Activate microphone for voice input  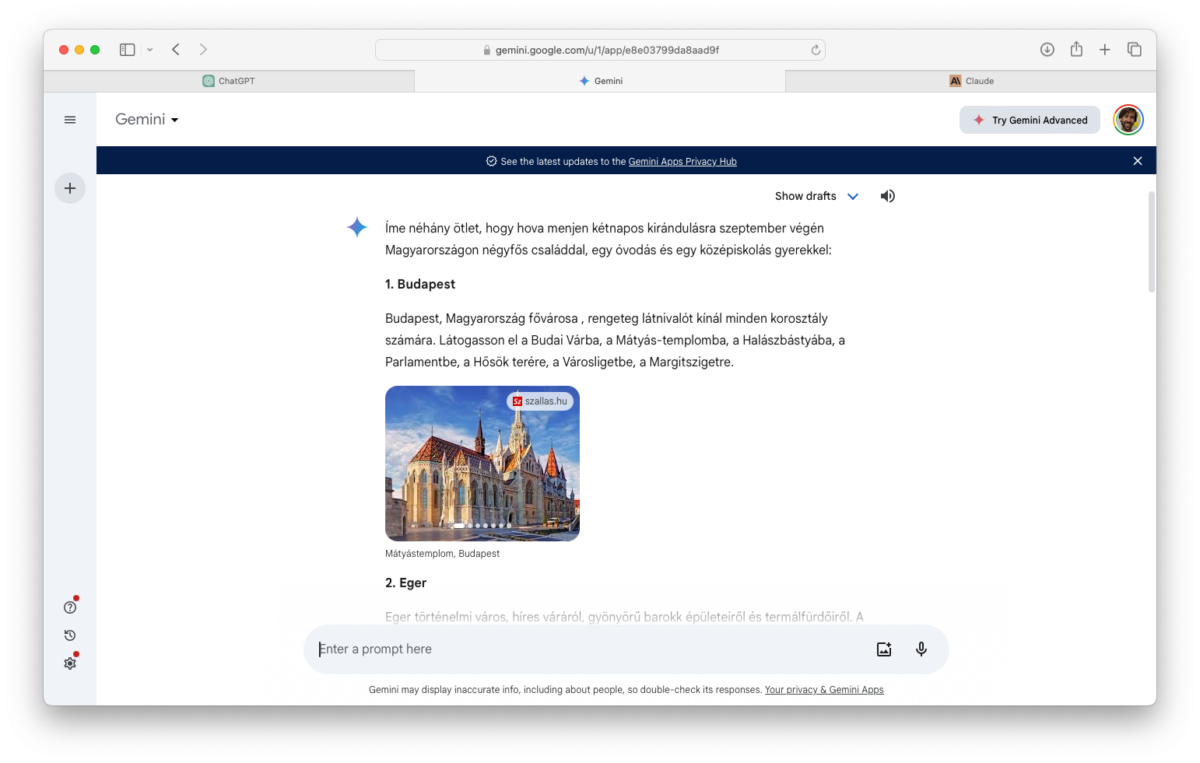[x=921, y=649]
